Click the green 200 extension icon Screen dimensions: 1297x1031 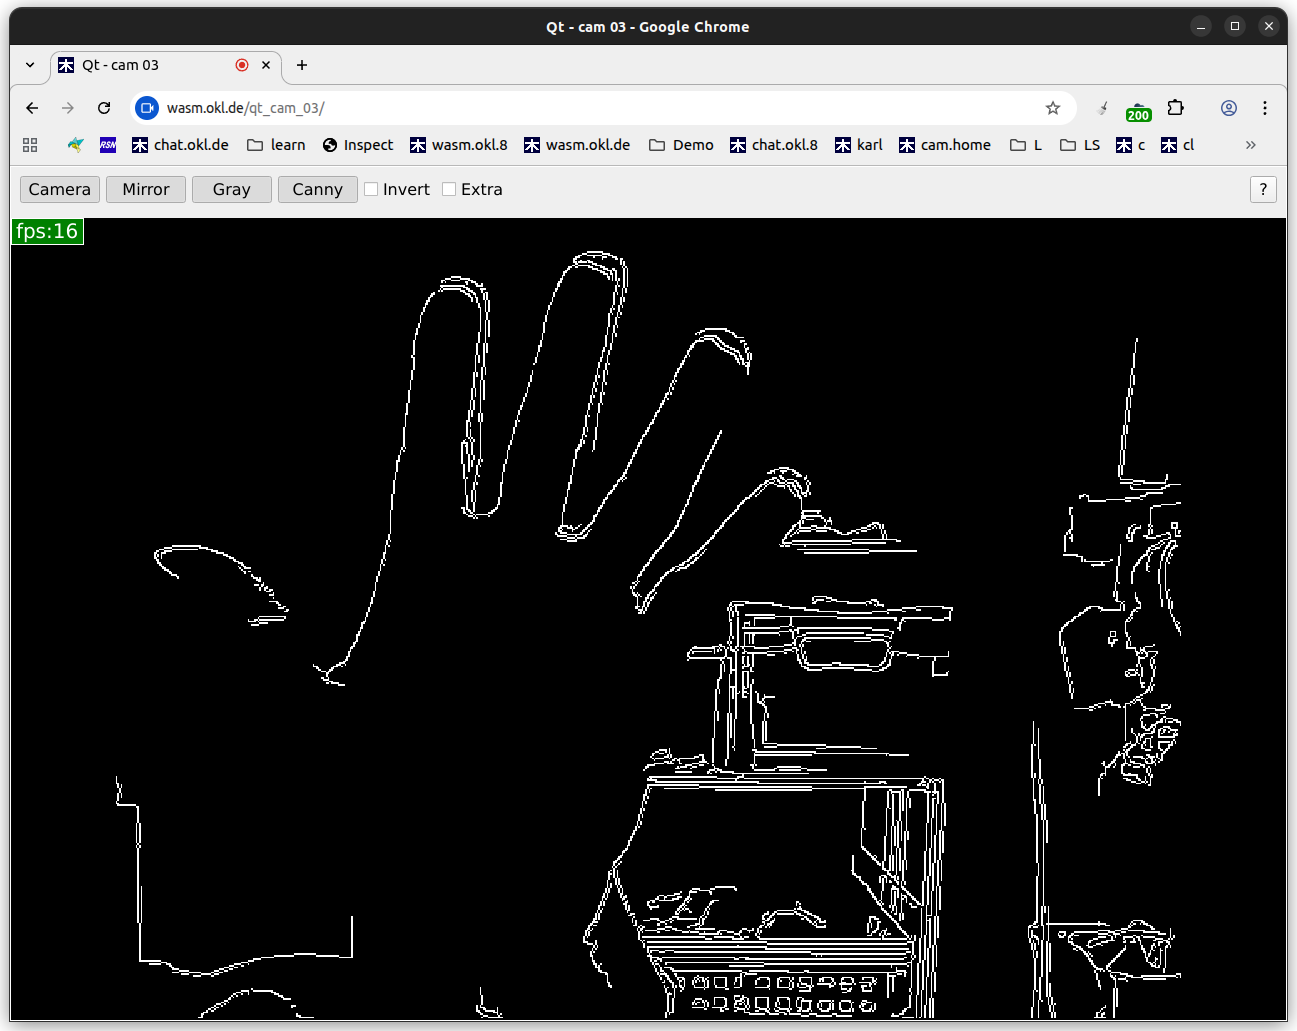[x=1138, y=110]
